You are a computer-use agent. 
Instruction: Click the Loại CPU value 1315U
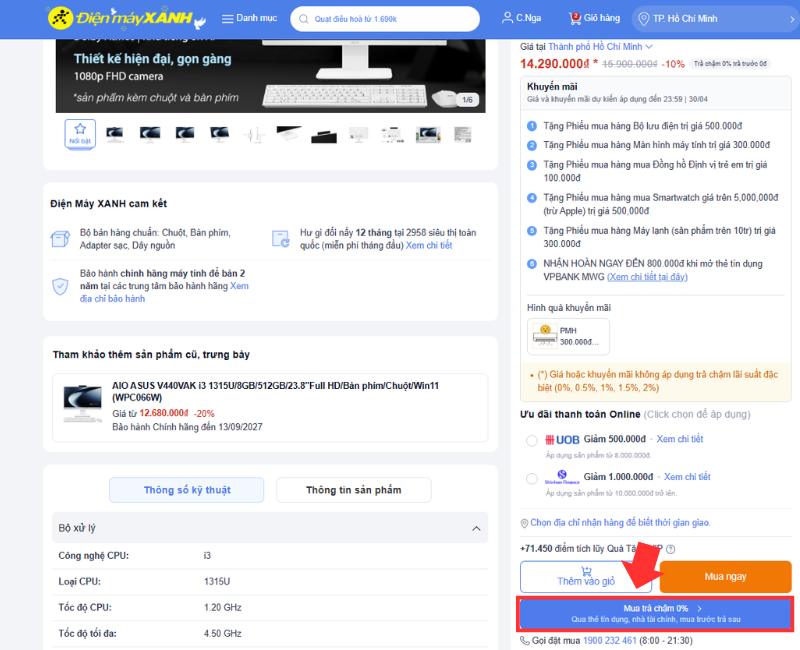[217, 582]
